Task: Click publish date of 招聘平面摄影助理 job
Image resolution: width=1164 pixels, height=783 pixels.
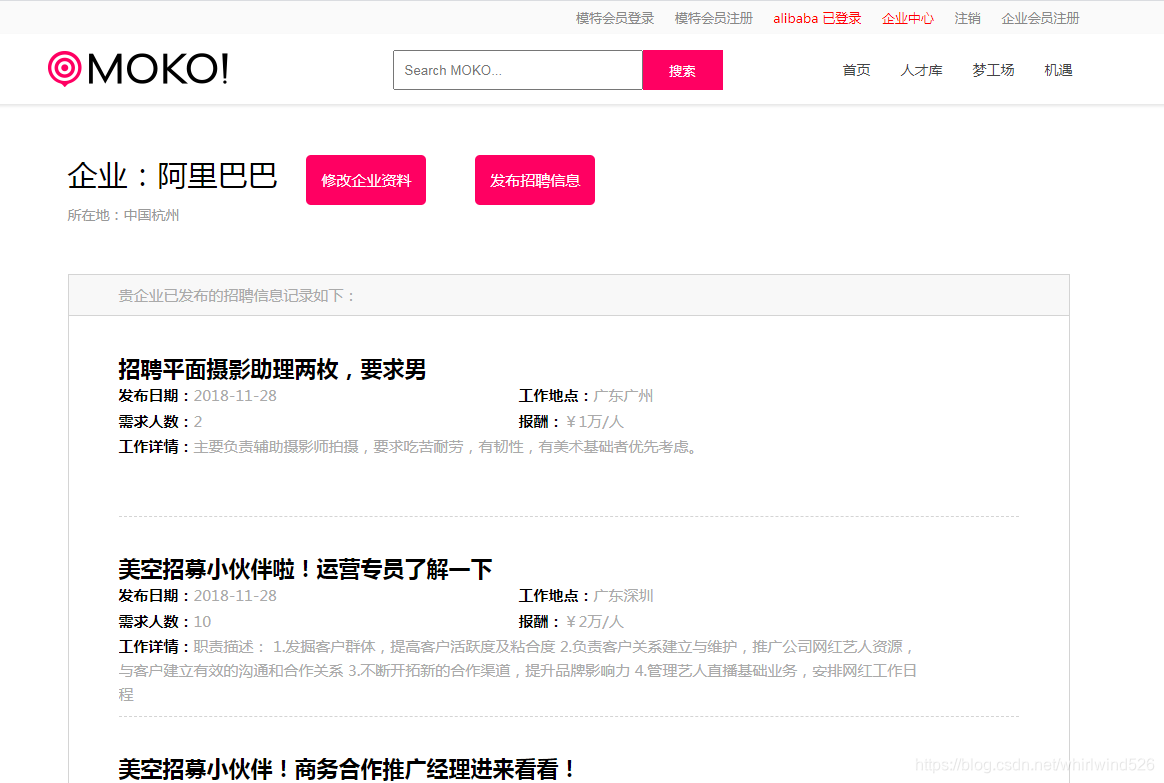Action: 235,396
